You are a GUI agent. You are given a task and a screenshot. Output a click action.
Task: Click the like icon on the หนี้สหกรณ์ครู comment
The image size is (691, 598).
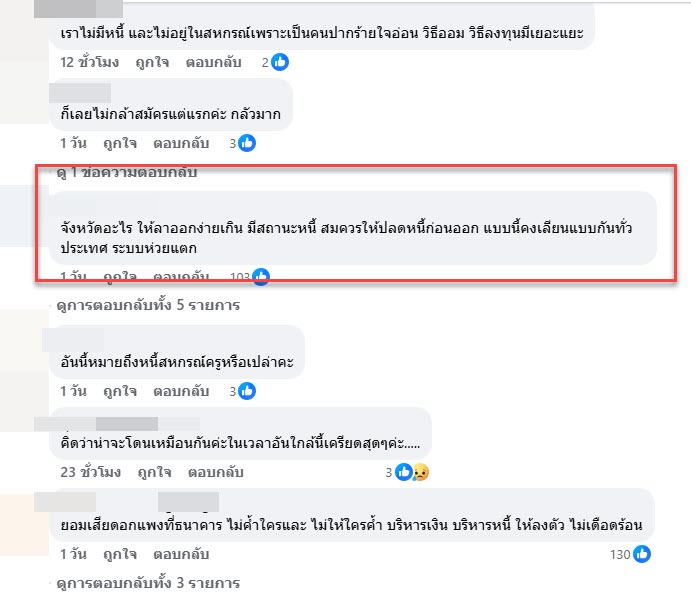click(247, 391)
